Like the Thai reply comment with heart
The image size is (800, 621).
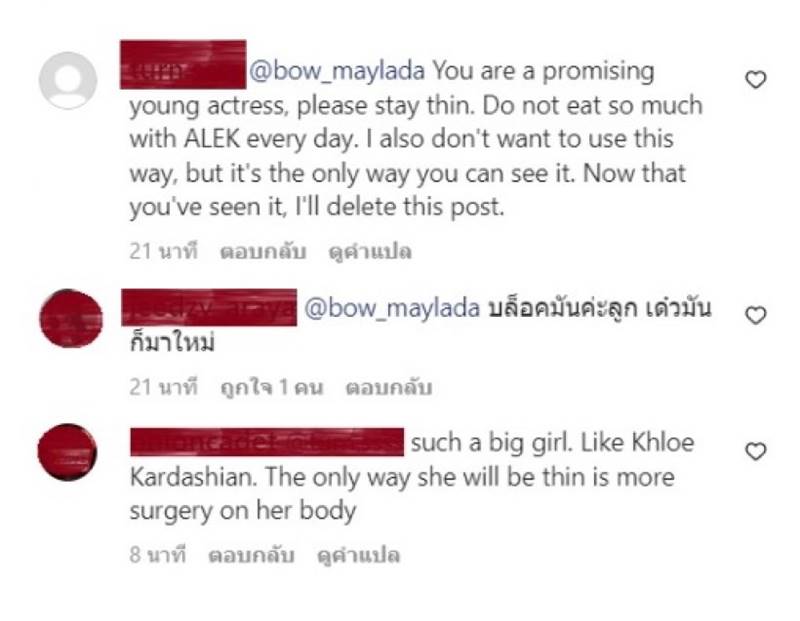pos(756,315)
